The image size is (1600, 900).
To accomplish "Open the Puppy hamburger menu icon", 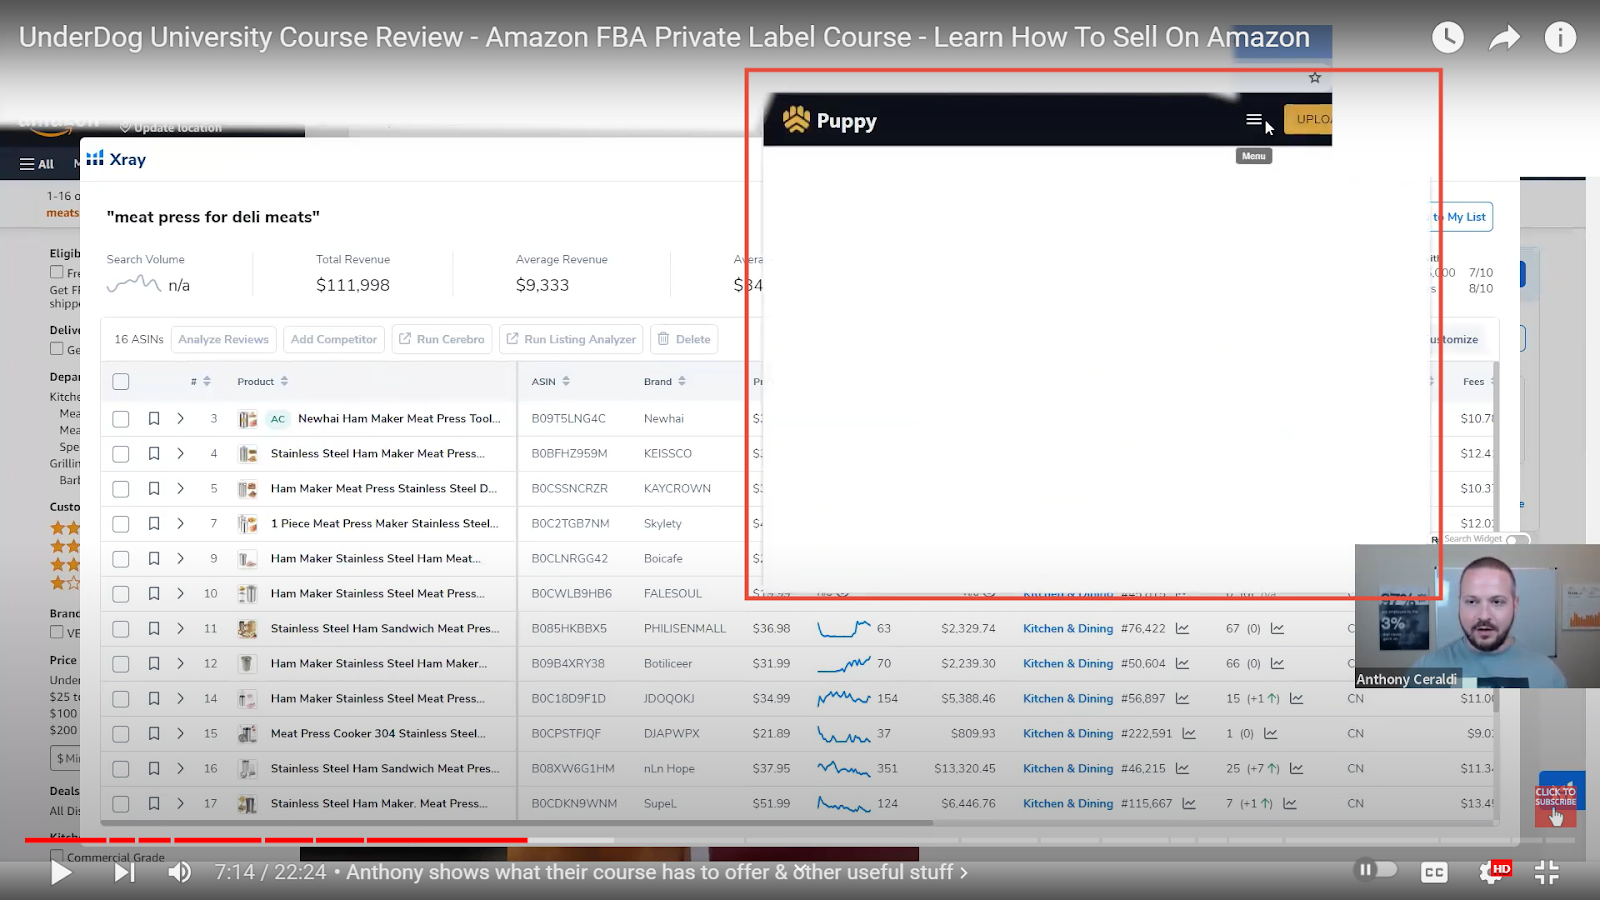I will [x=1253, y=120].
